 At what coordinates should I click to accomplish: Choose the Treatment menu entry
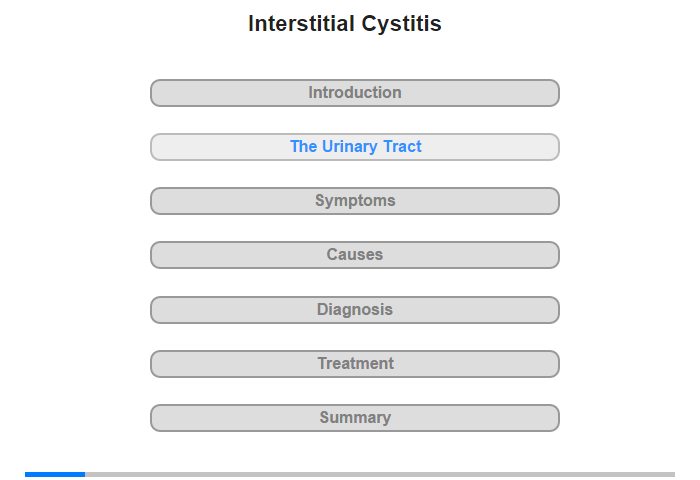click(355, 364)
